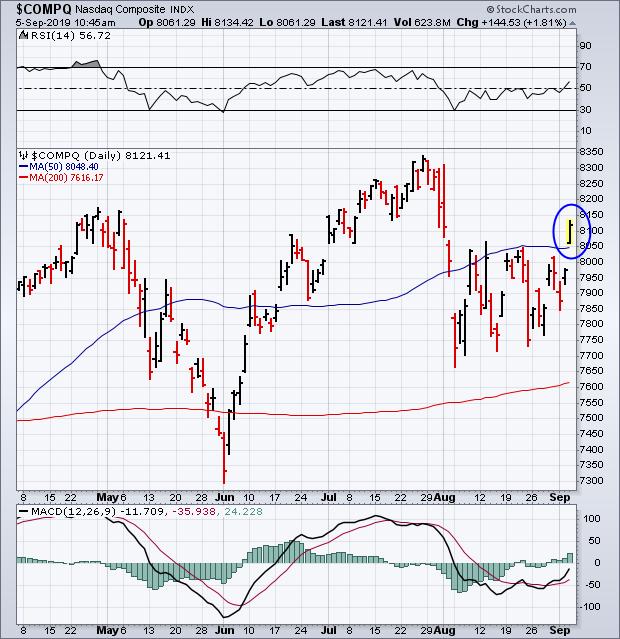Click the MA(200) 7616.17 legend text
This screenshot has height=639, width=620.
click(66, 178)
